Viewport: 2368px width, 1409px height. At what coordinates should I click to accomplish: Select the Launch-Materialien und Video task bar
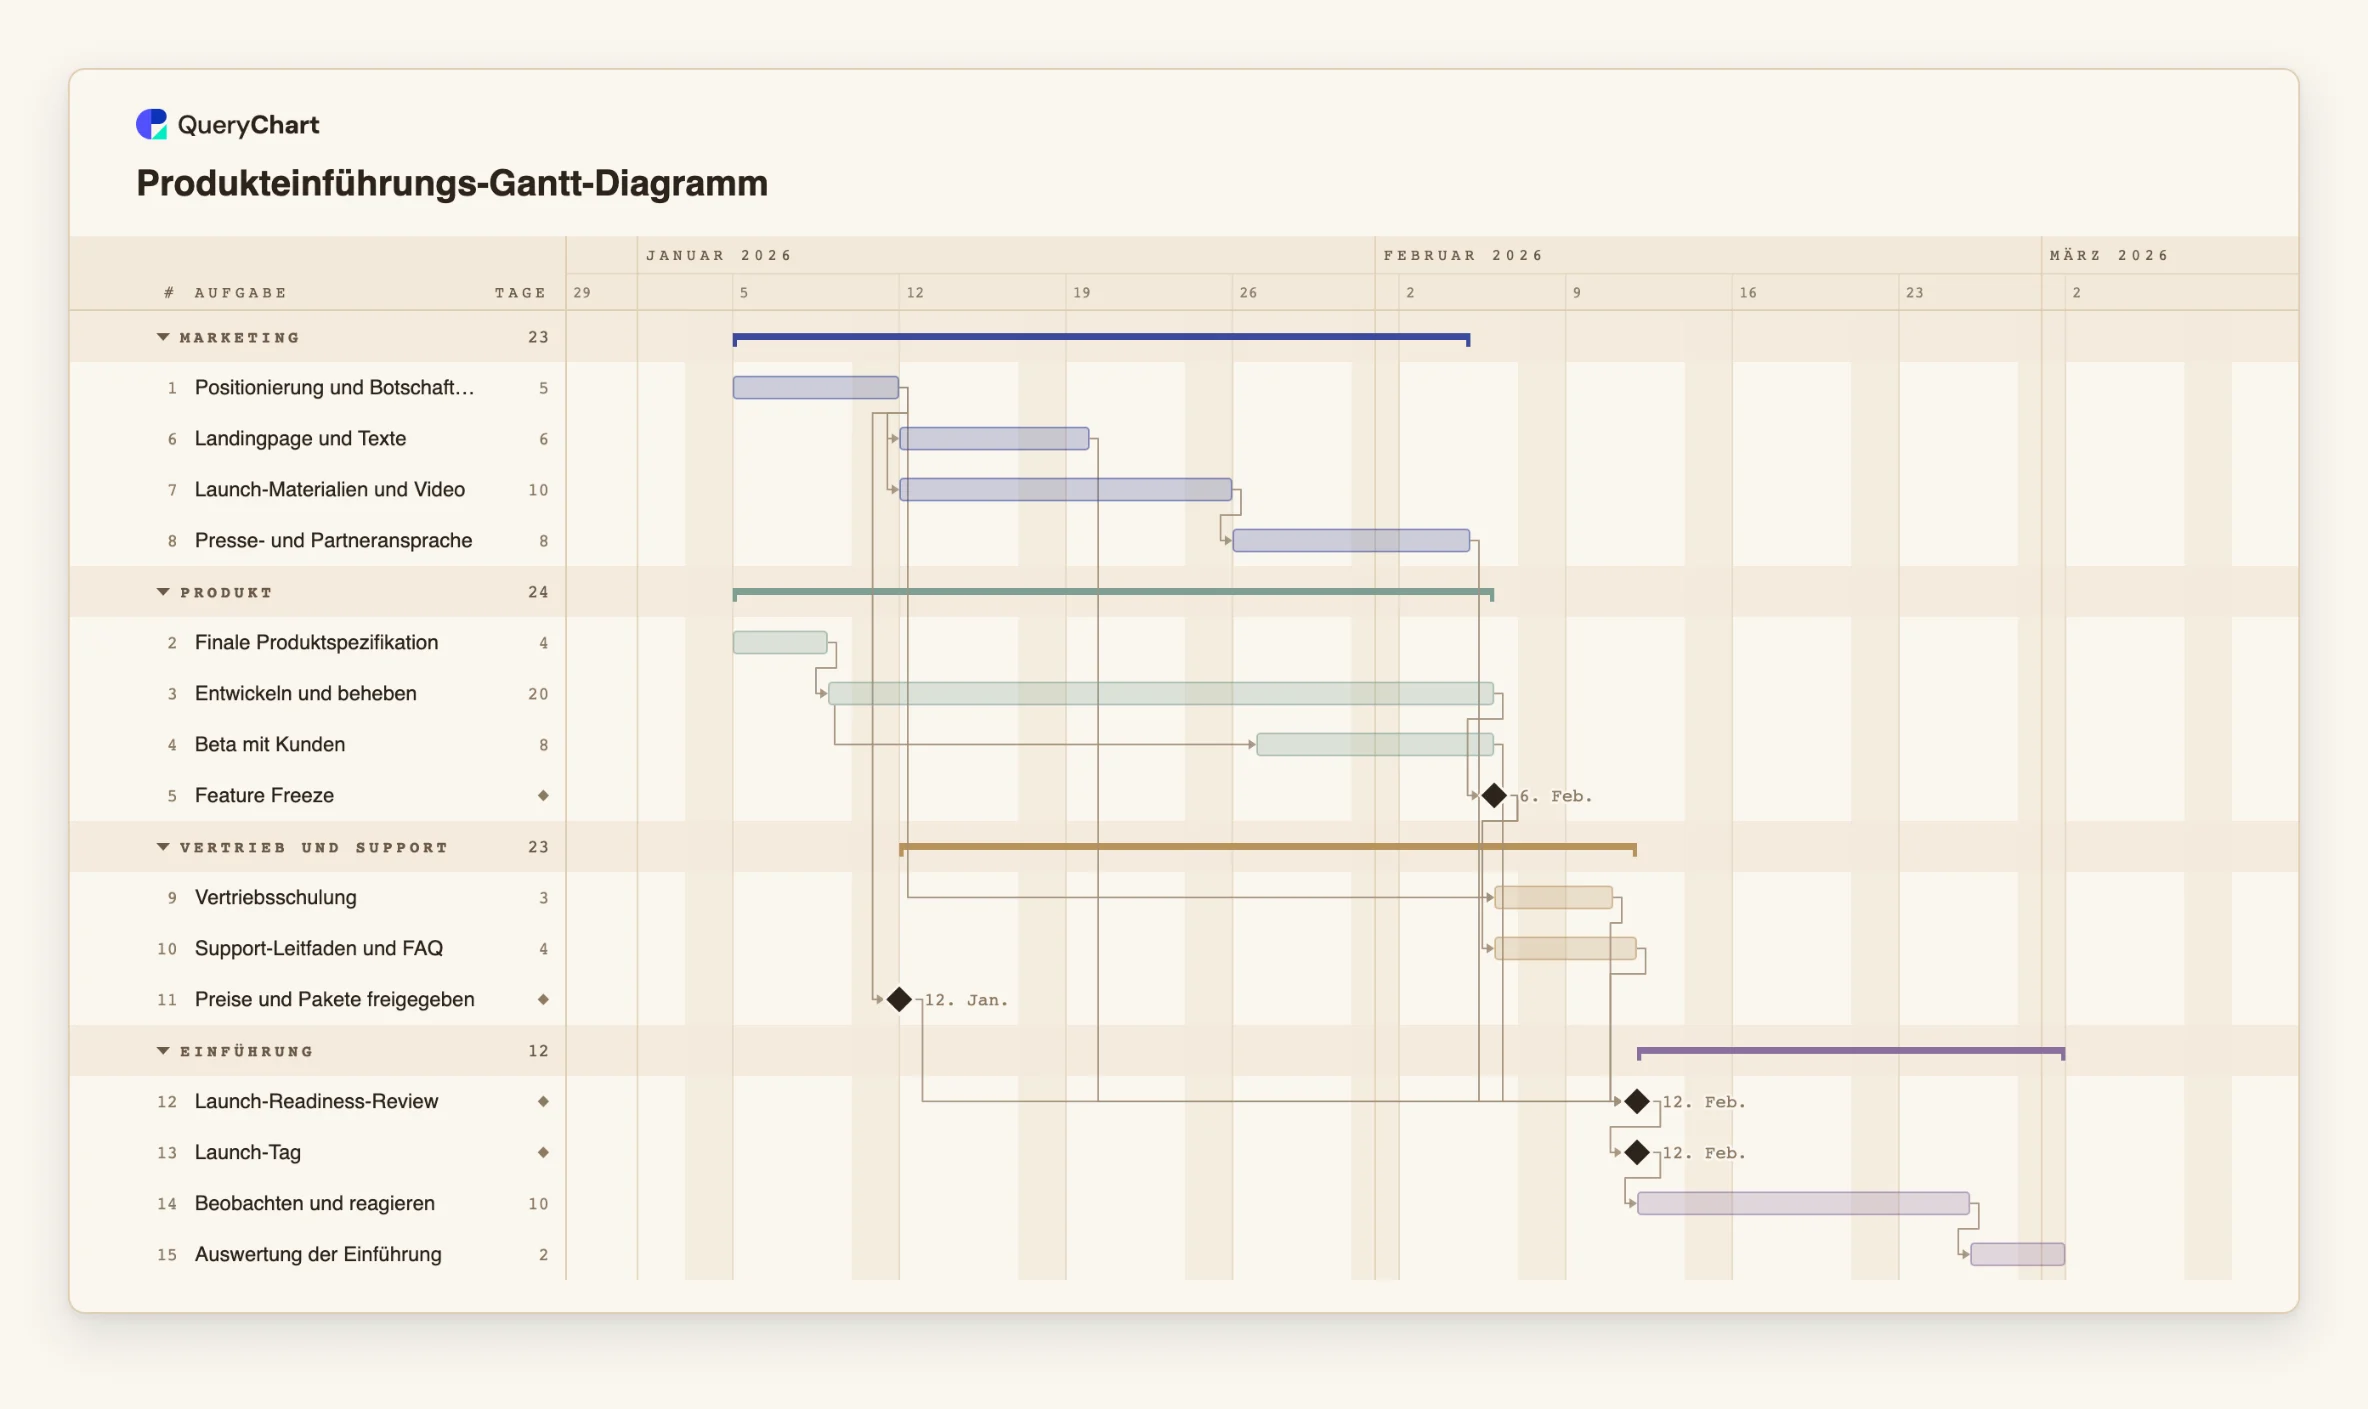[1066, 490]
